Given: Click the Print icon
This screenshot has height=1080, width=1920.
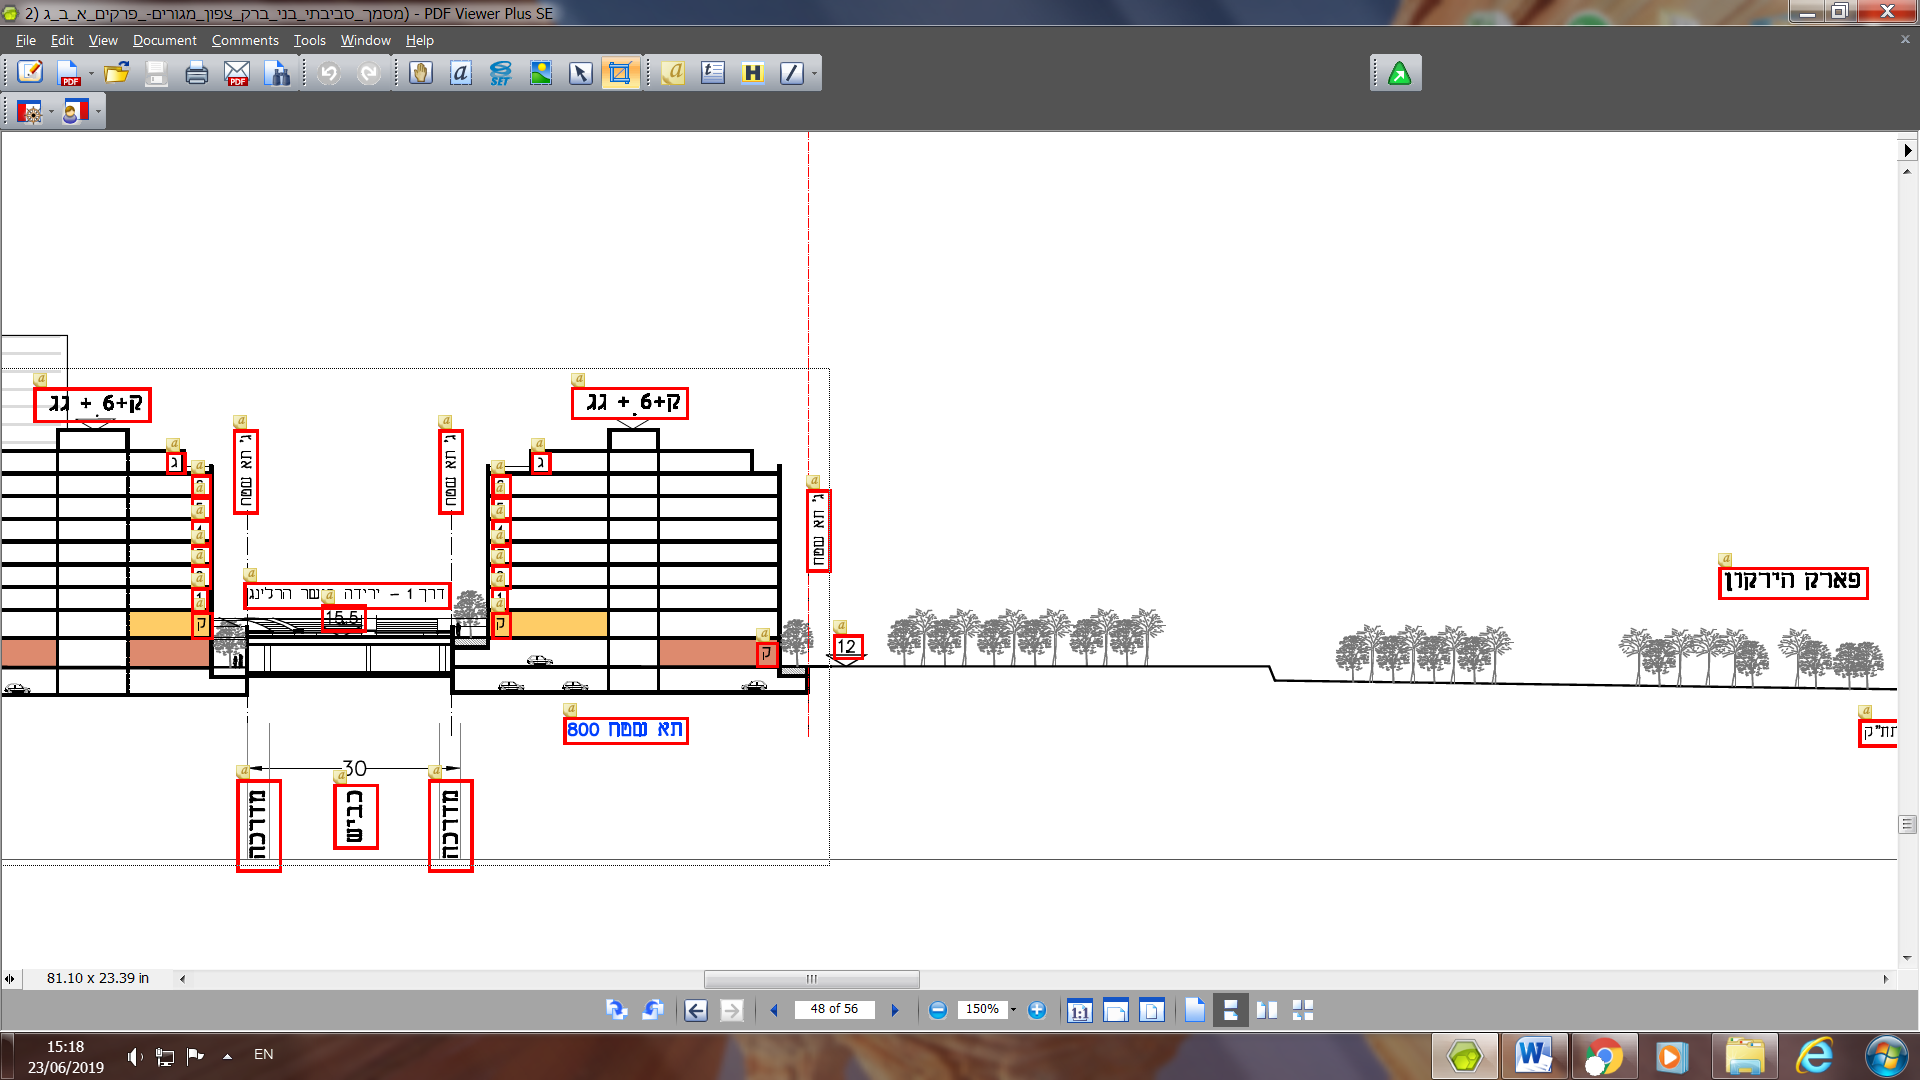Looking at the screenshot, I should [197, 73].
